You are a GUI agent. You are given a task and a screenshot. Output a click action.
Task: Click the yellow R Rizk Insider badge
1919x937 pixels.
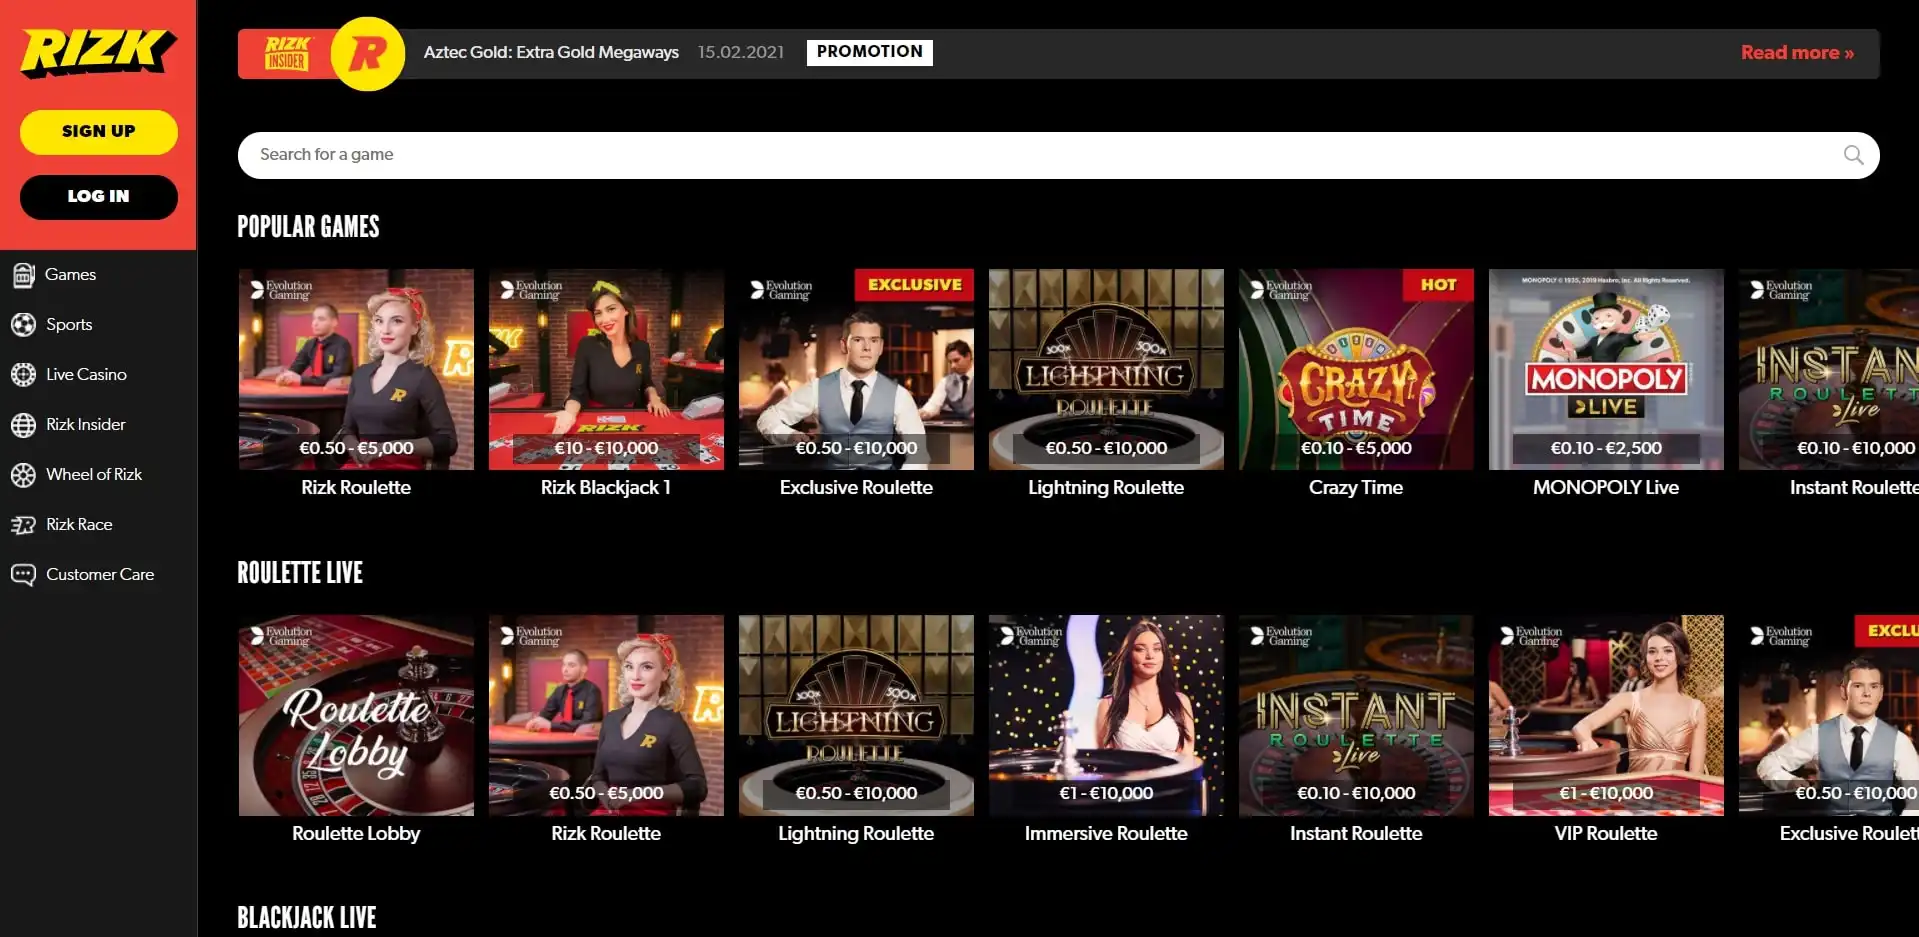tap(367, 54)
